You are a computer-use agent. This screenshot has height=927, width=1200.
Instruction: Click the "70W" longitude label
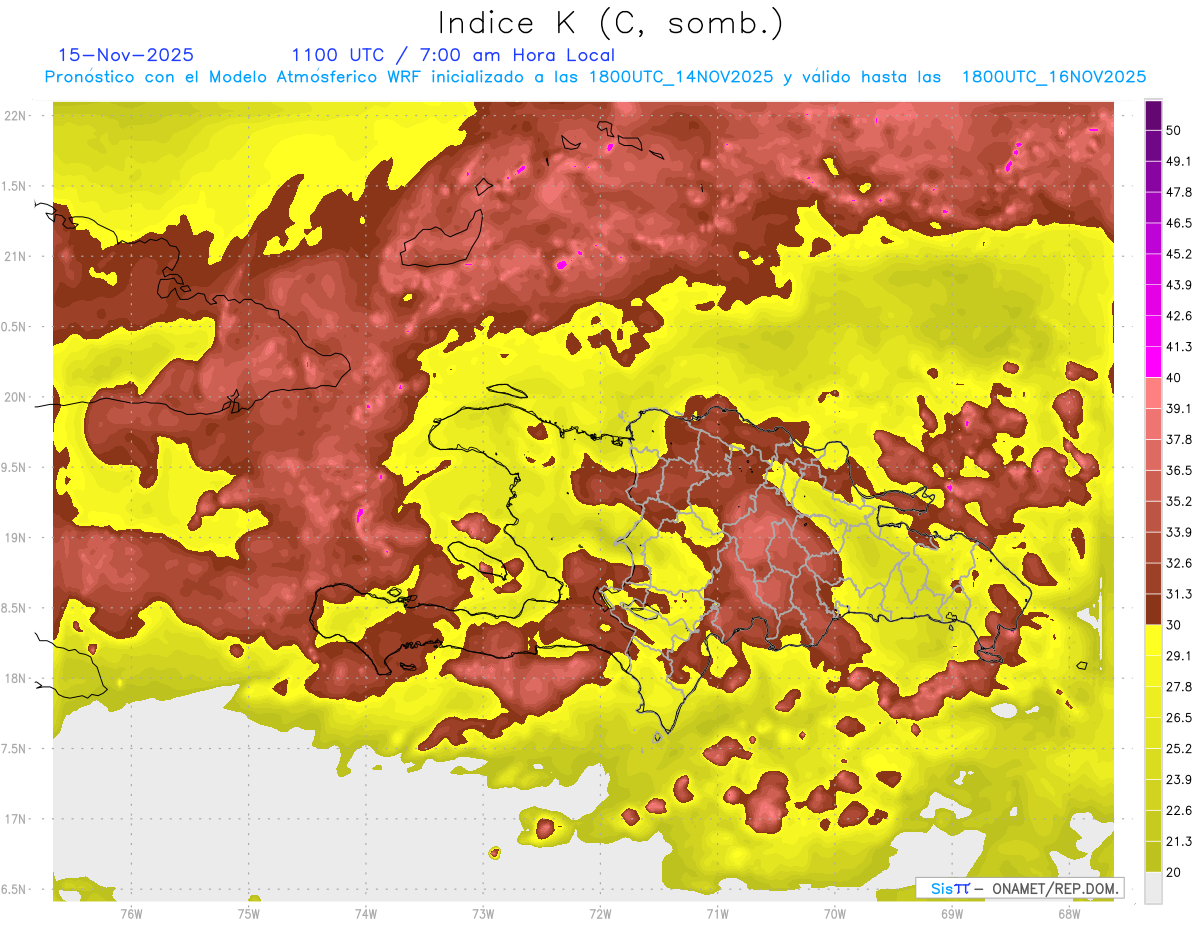pyautogui.click(x=834, y=914)
